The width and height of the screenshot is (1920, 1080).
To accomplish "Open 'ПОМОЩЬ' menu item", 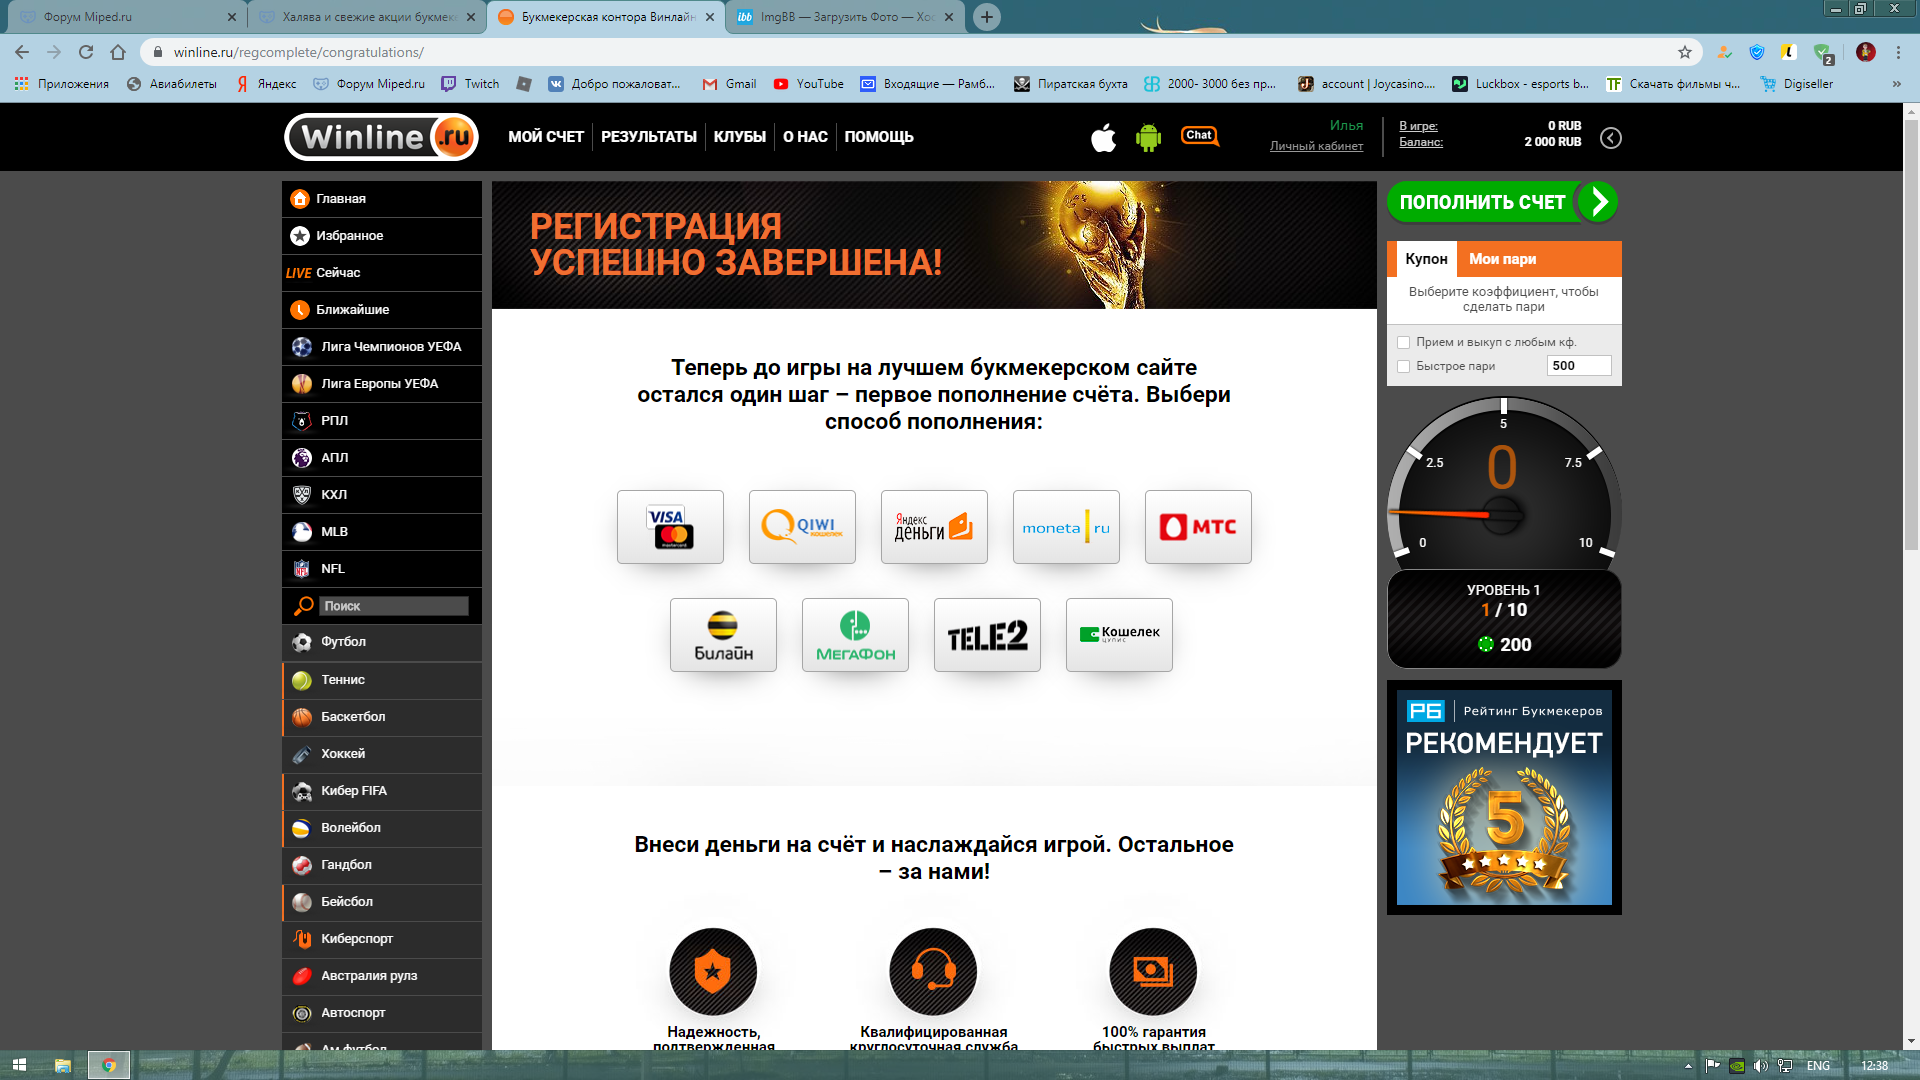I will click(879, 137).
